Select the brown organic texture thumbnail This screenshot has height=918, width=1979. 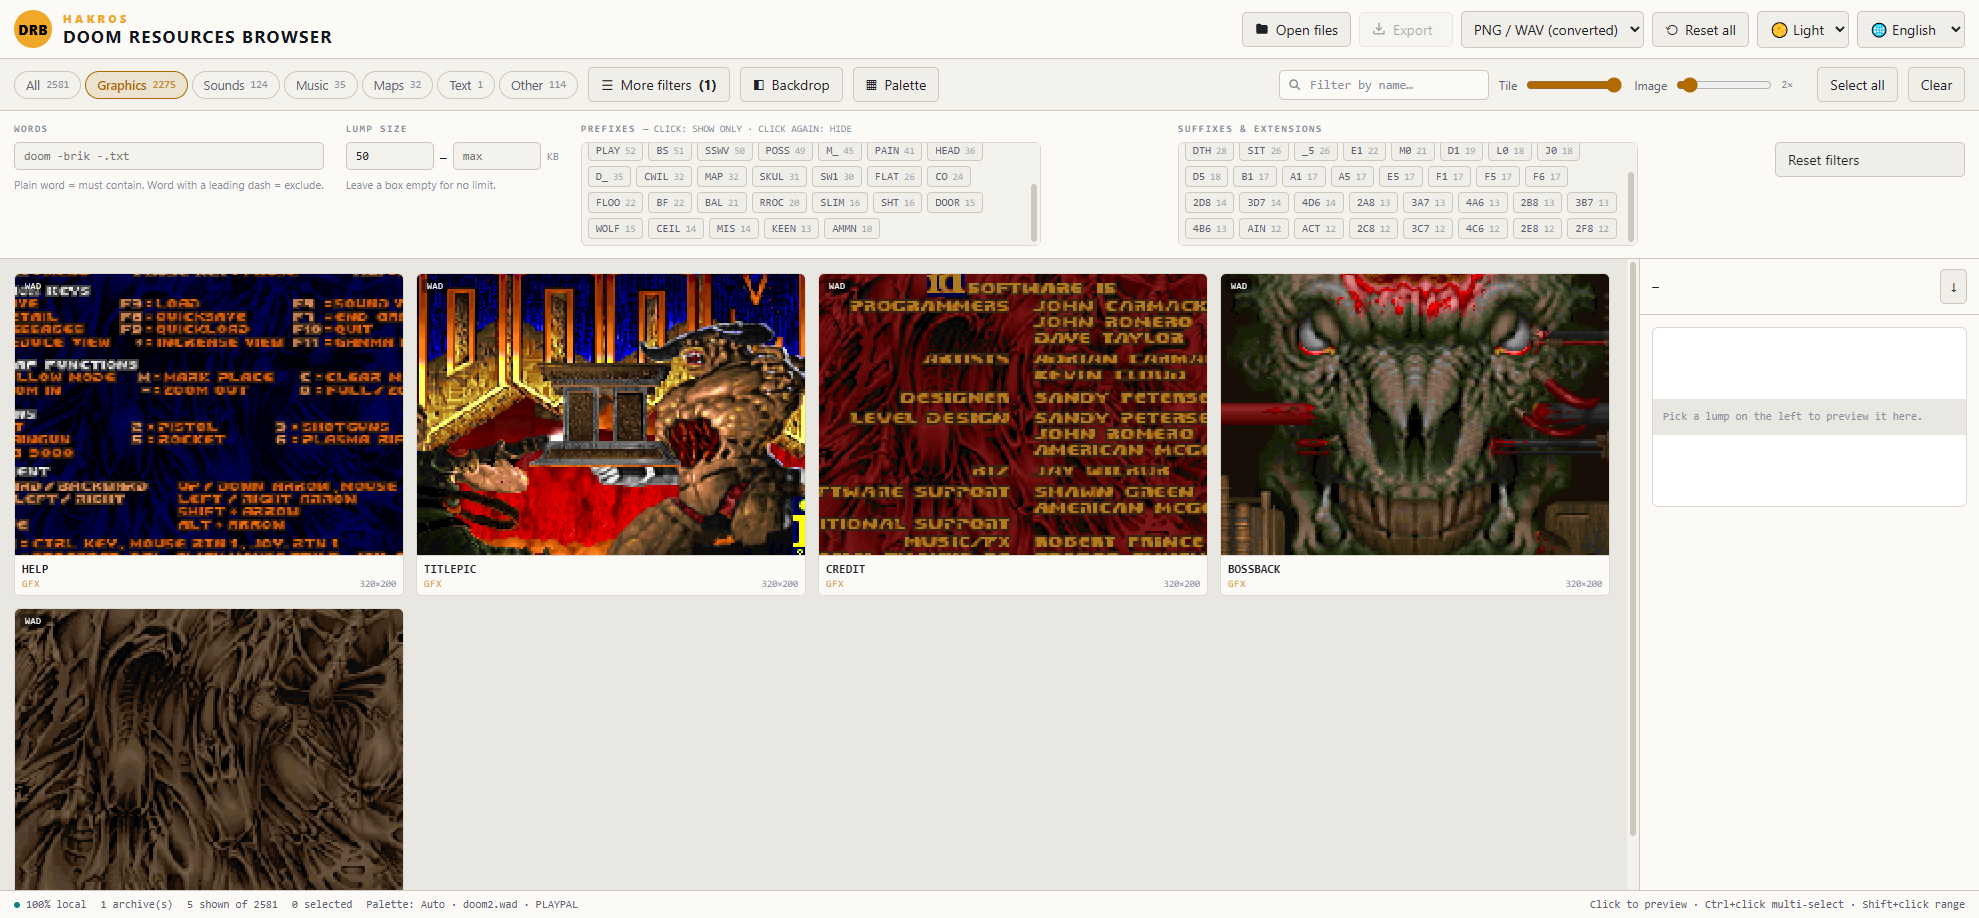coord(209,749)
